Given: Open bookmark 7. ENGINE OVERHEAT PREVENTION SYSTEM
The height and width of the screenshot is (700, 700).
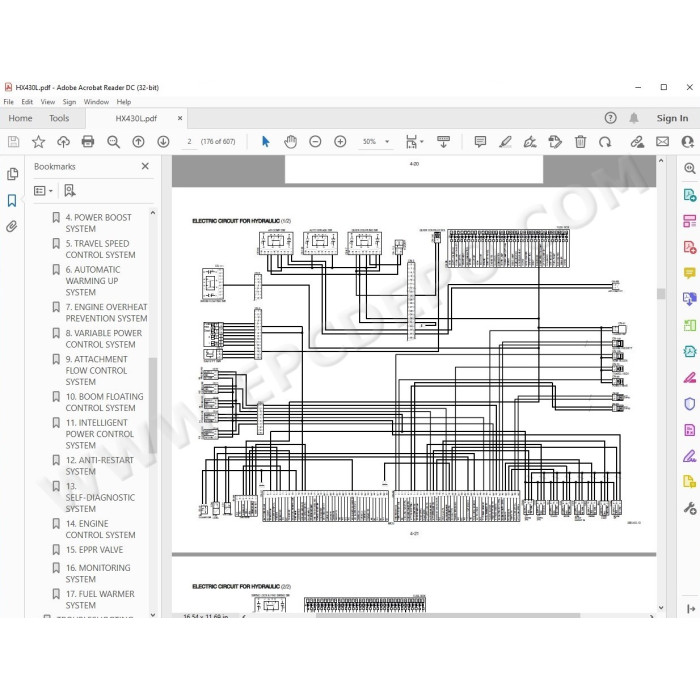Looking at the screenshot, I should [x=106, y=312].
